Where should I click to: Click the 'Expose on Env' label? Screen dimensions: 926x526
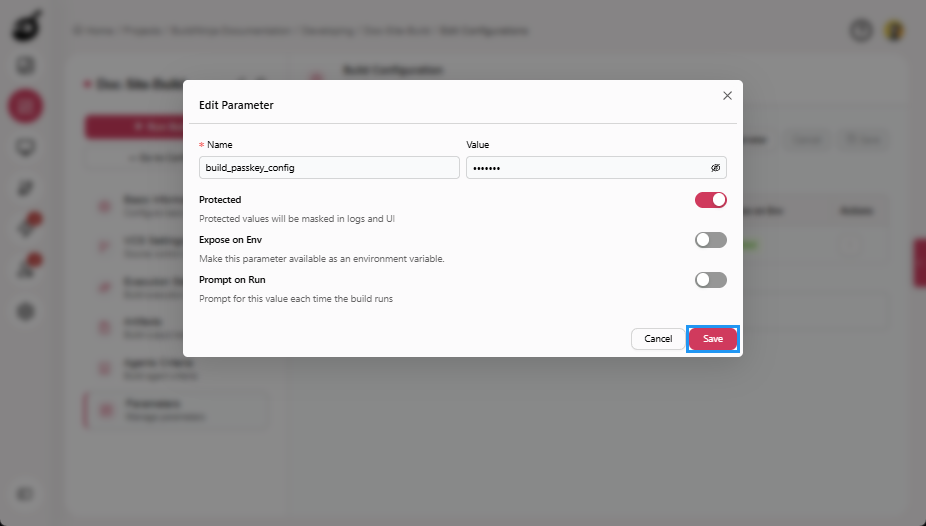click(230, 240)
